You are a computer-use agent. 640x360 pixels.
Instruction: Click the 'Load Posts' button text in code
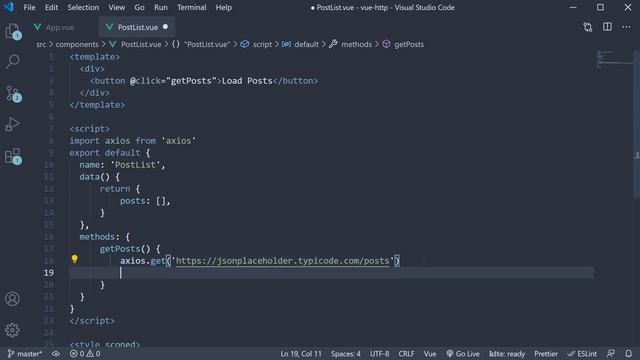[x=247, y=81]
